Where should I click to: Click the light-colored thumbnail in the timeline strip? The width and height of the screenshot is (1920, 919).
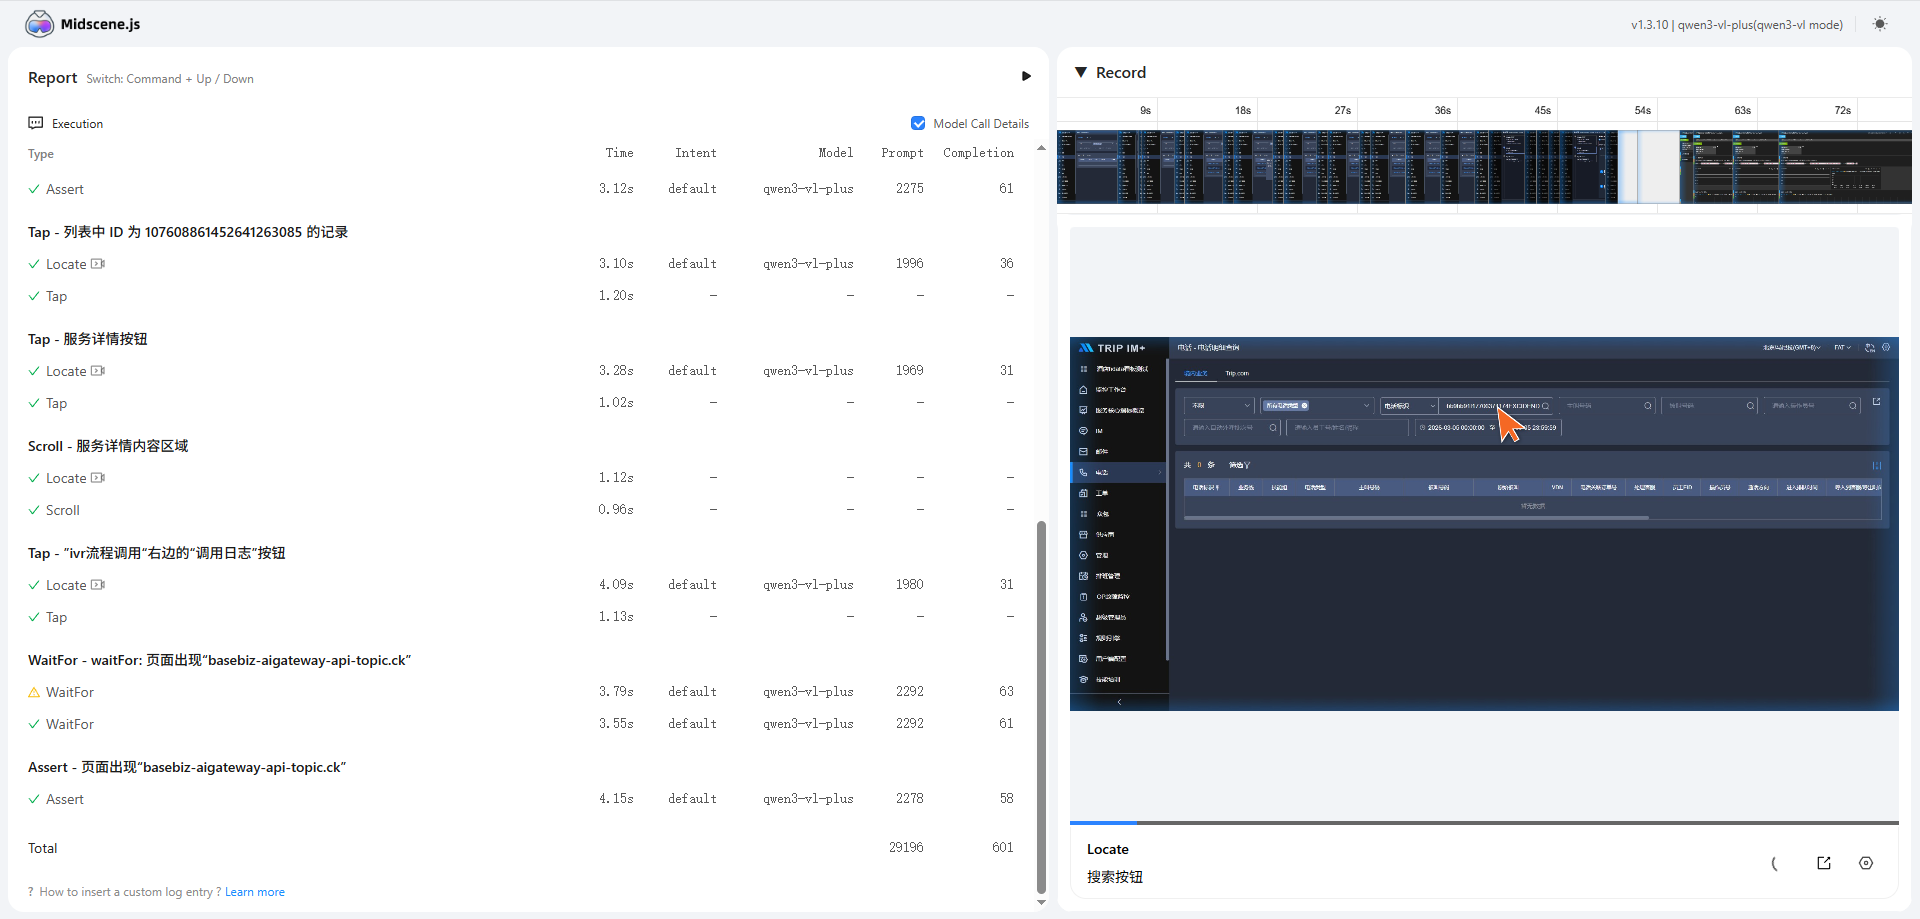(x=1649, y=167)
